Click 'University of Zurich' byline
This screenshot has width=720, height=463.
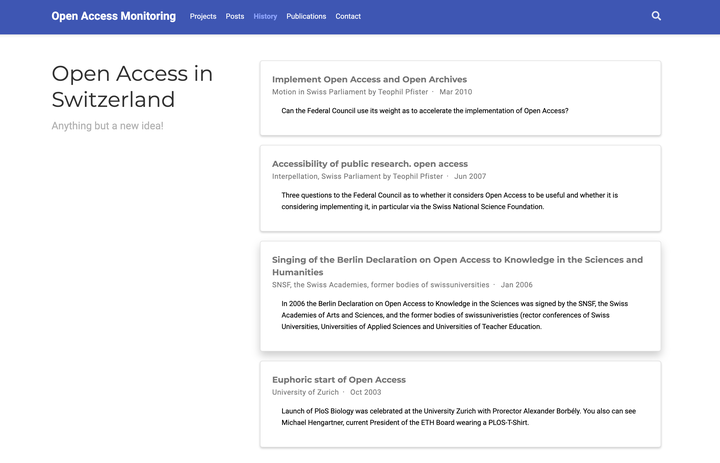coord(305,392)
